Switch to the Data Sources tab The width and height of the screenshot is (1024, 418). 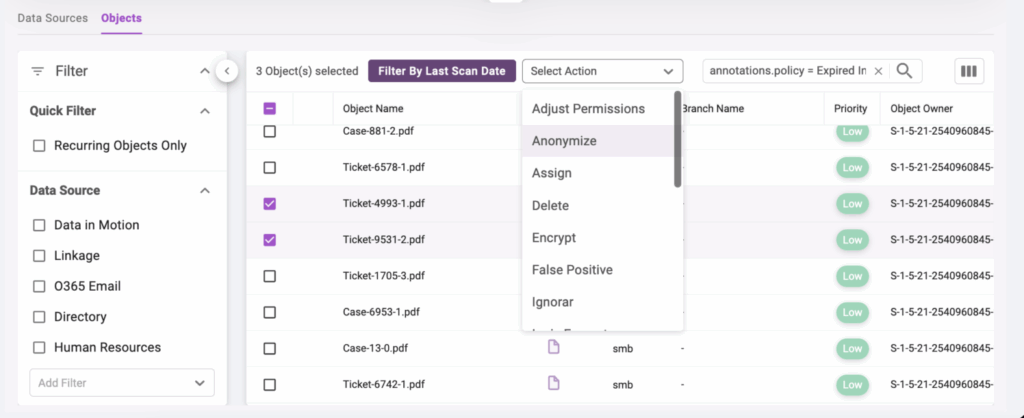pyautogui.click(x=53, y=18)
